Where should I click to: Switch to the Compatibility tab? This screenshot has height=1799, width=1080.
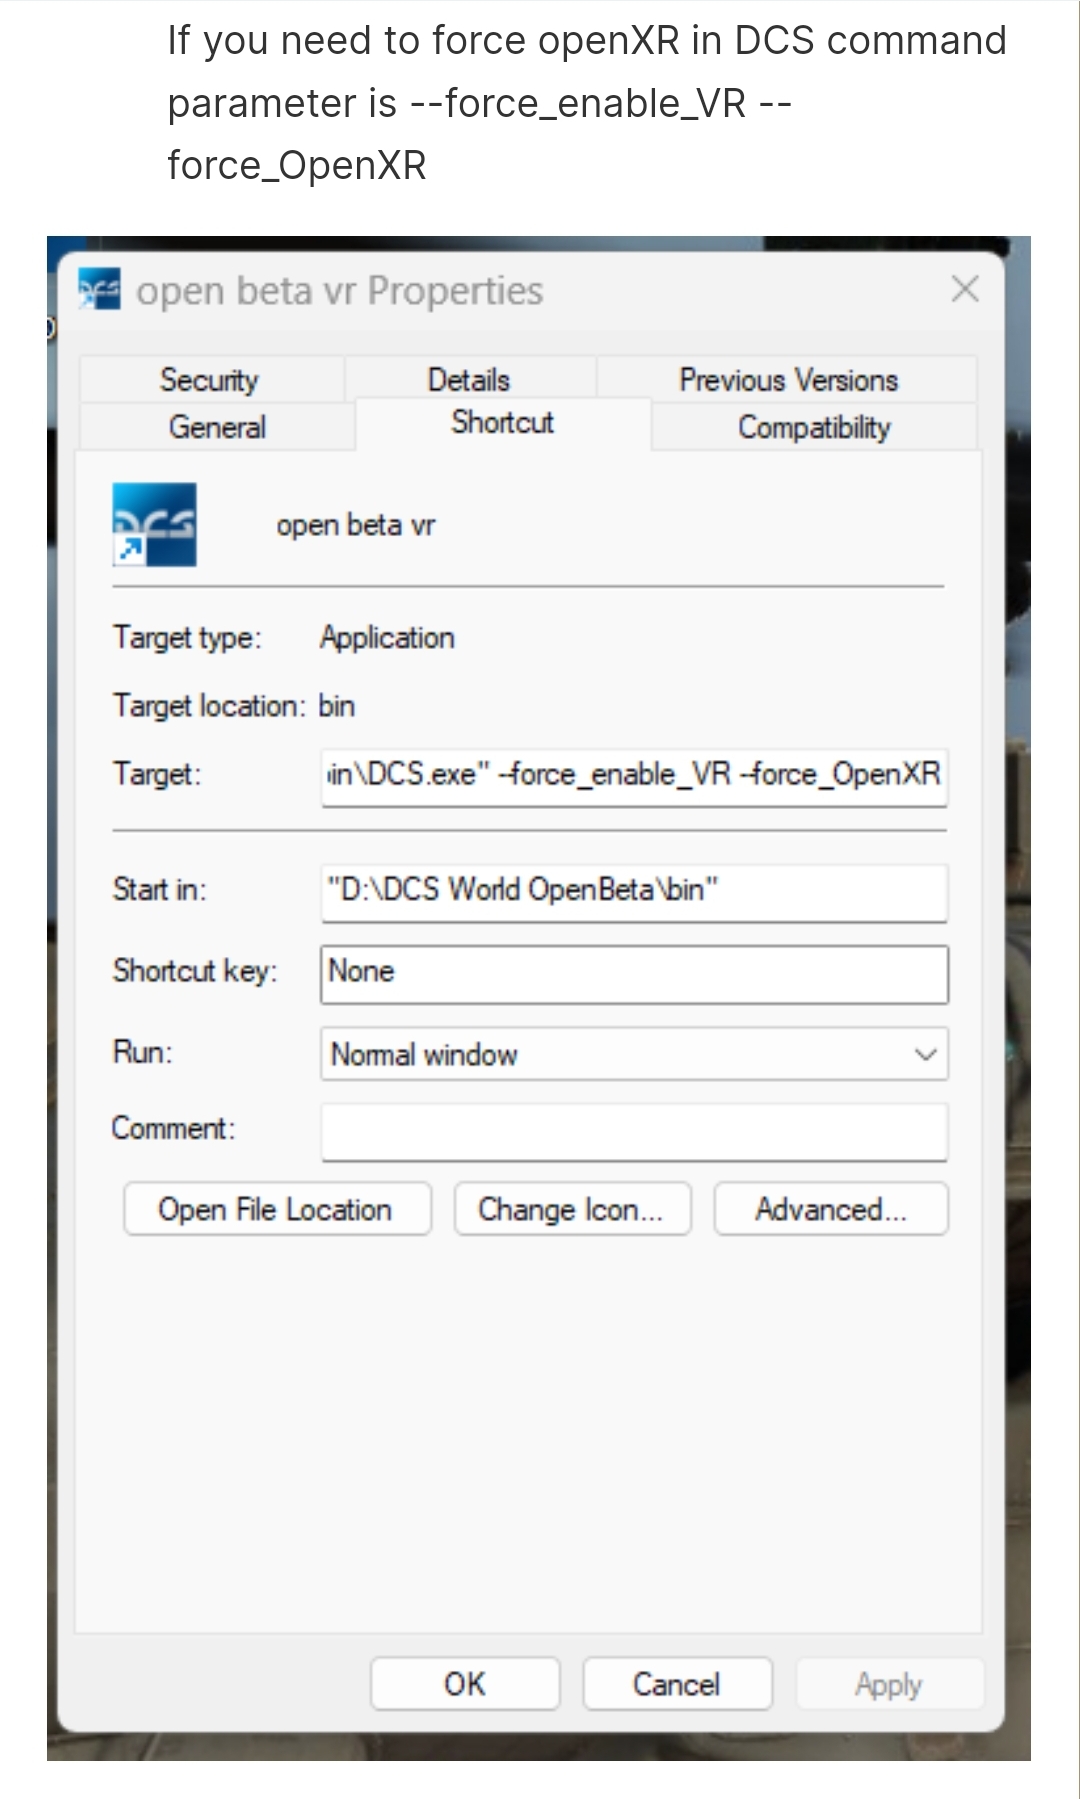(x=814, y=427)
